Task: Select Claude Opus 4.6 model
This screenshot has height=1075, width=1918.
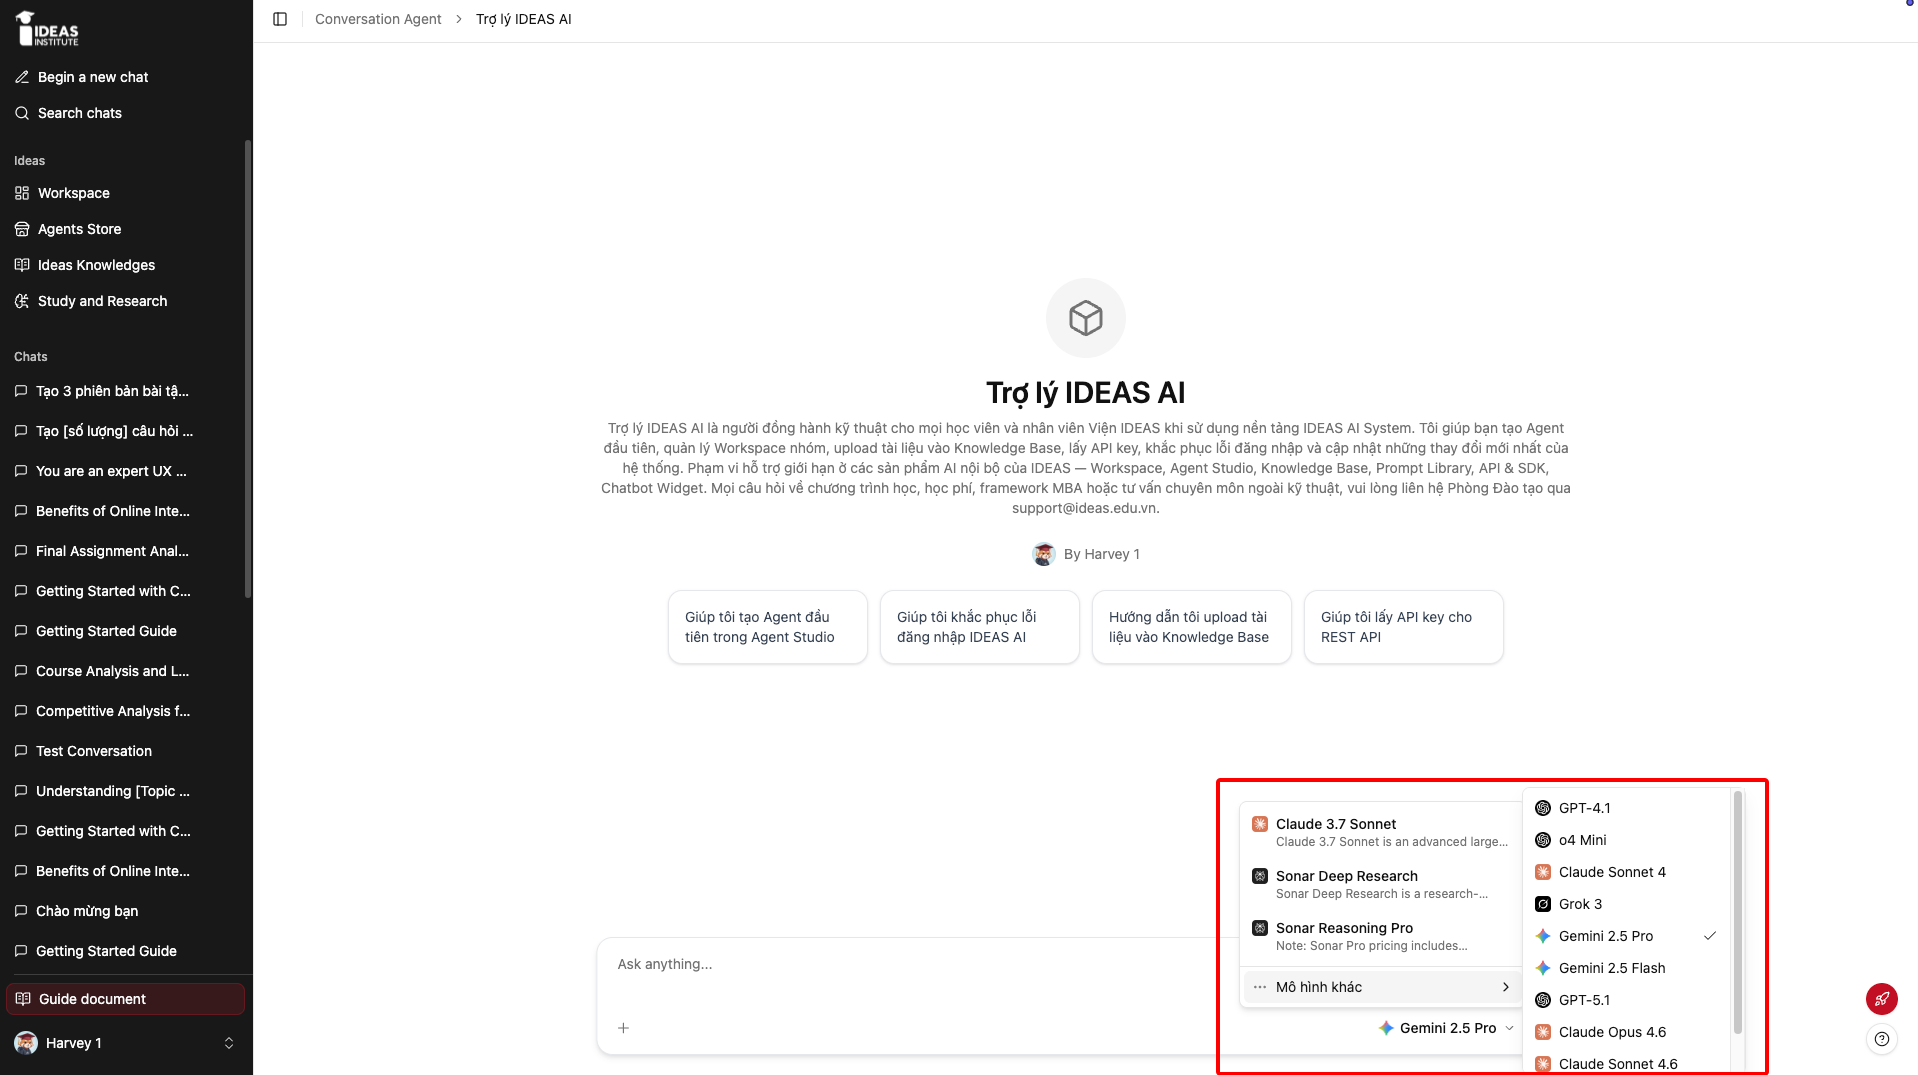Action: (x=1627, y=1032)
